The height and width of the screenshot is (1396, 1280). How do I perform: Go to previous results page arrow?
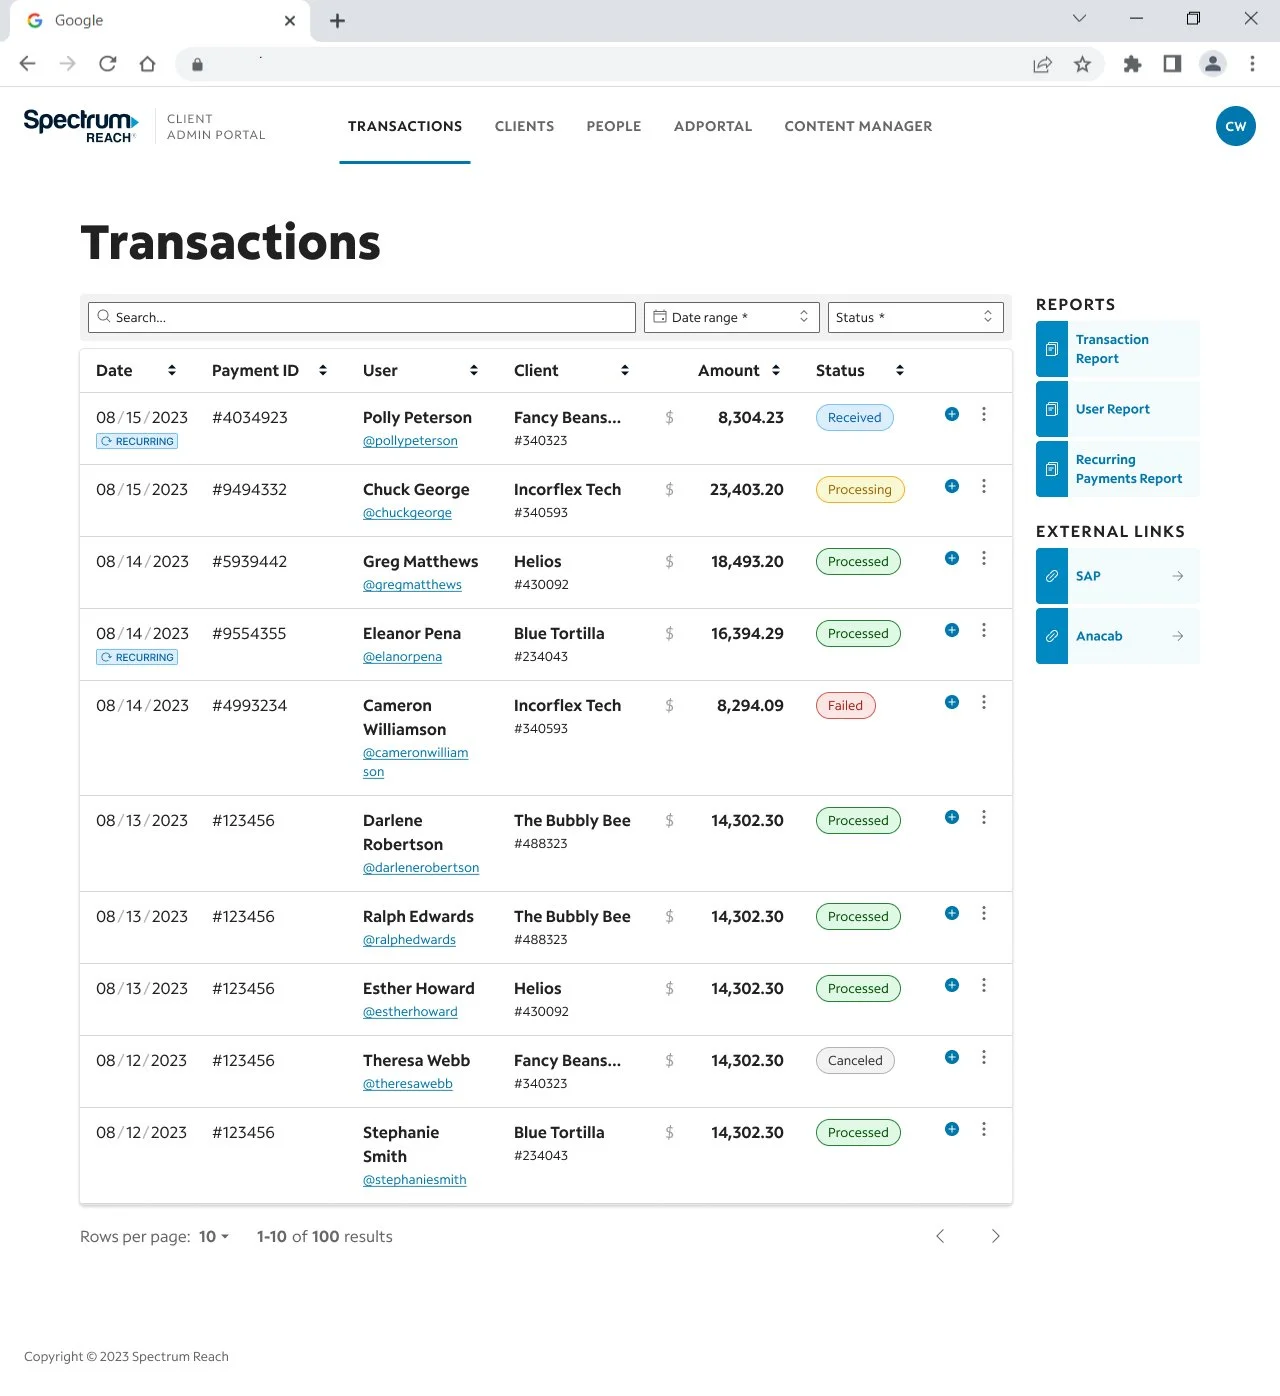click(940, 1236)
